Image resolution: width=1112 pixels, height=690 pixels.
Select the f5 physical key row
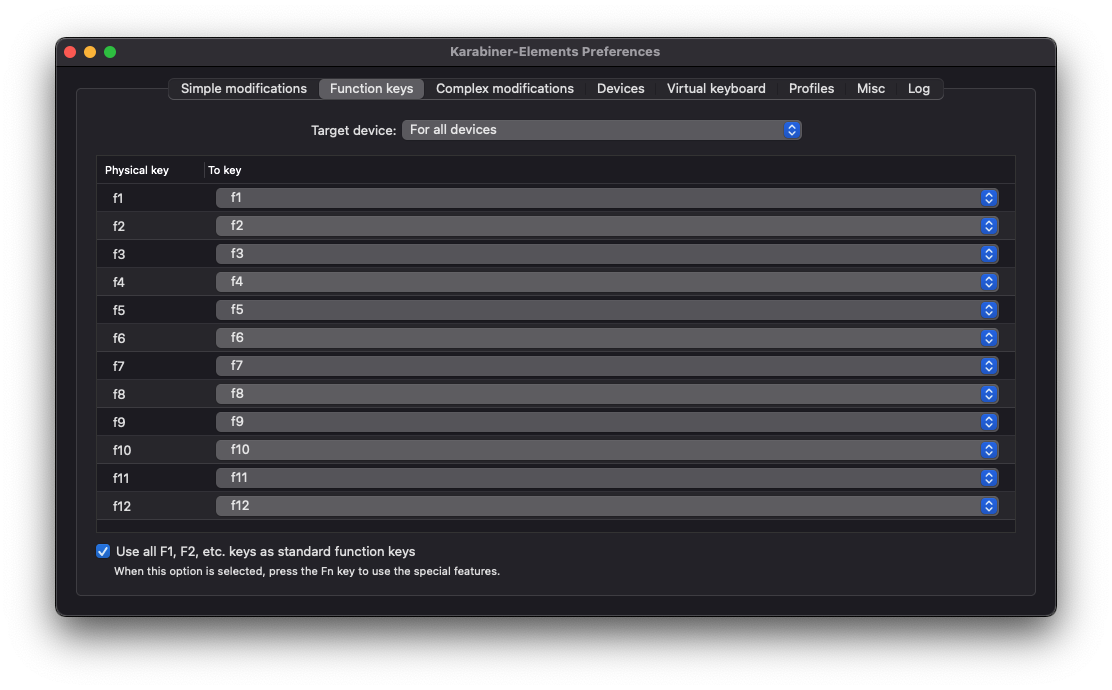click(x=119, y=310)
